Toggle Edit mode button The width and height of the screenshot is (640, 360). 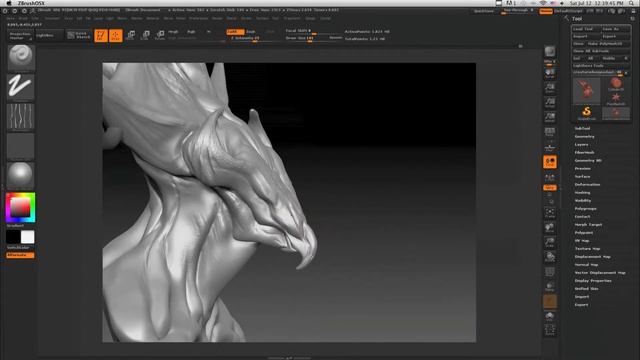click(x=101, y=36)
